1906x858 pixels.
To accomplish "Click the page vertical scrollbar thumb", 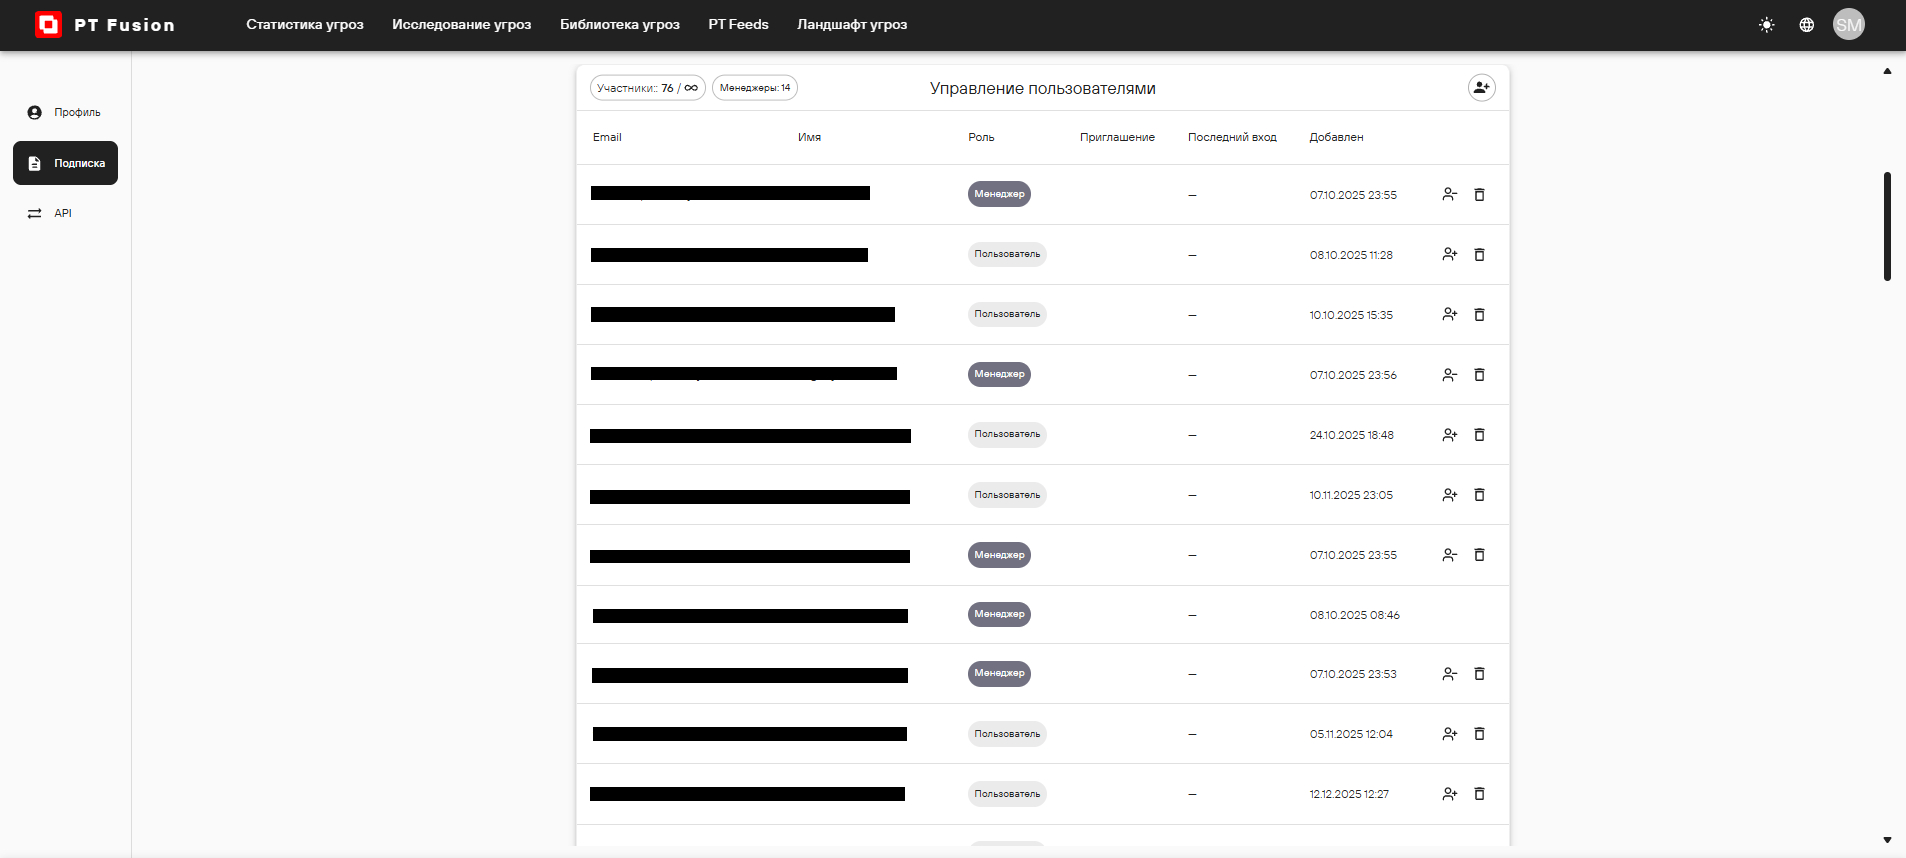I will point(1887,226).
